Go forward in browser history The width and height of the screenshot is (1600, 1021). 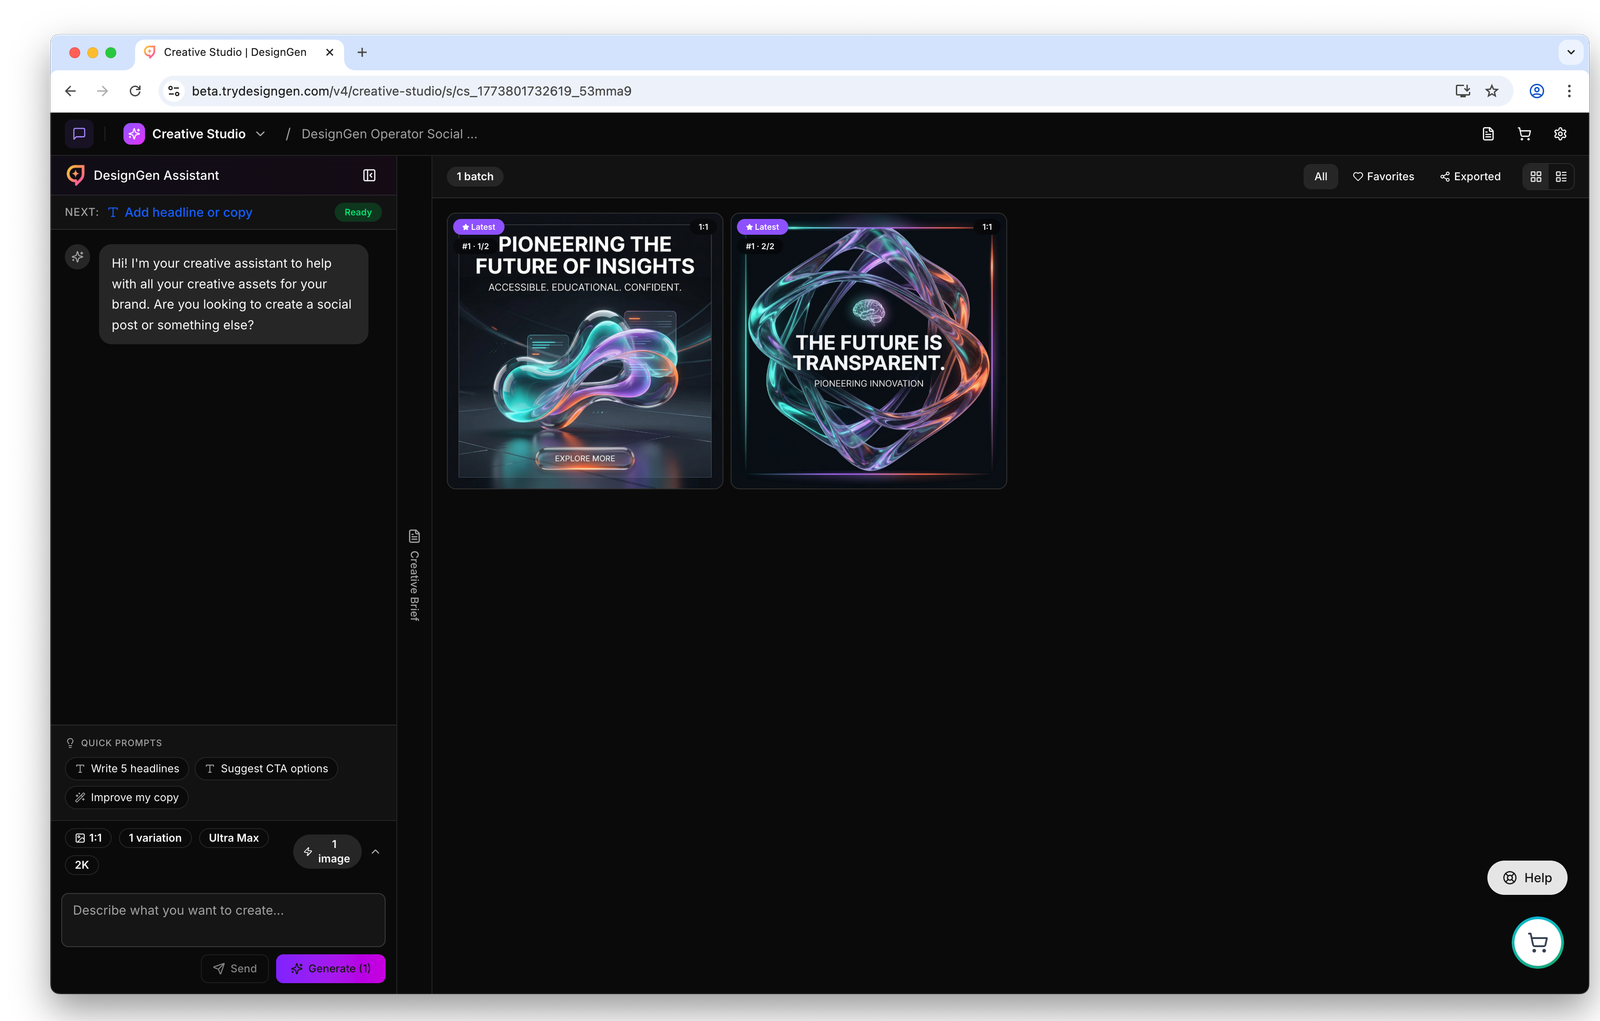[x=102, y=91]
